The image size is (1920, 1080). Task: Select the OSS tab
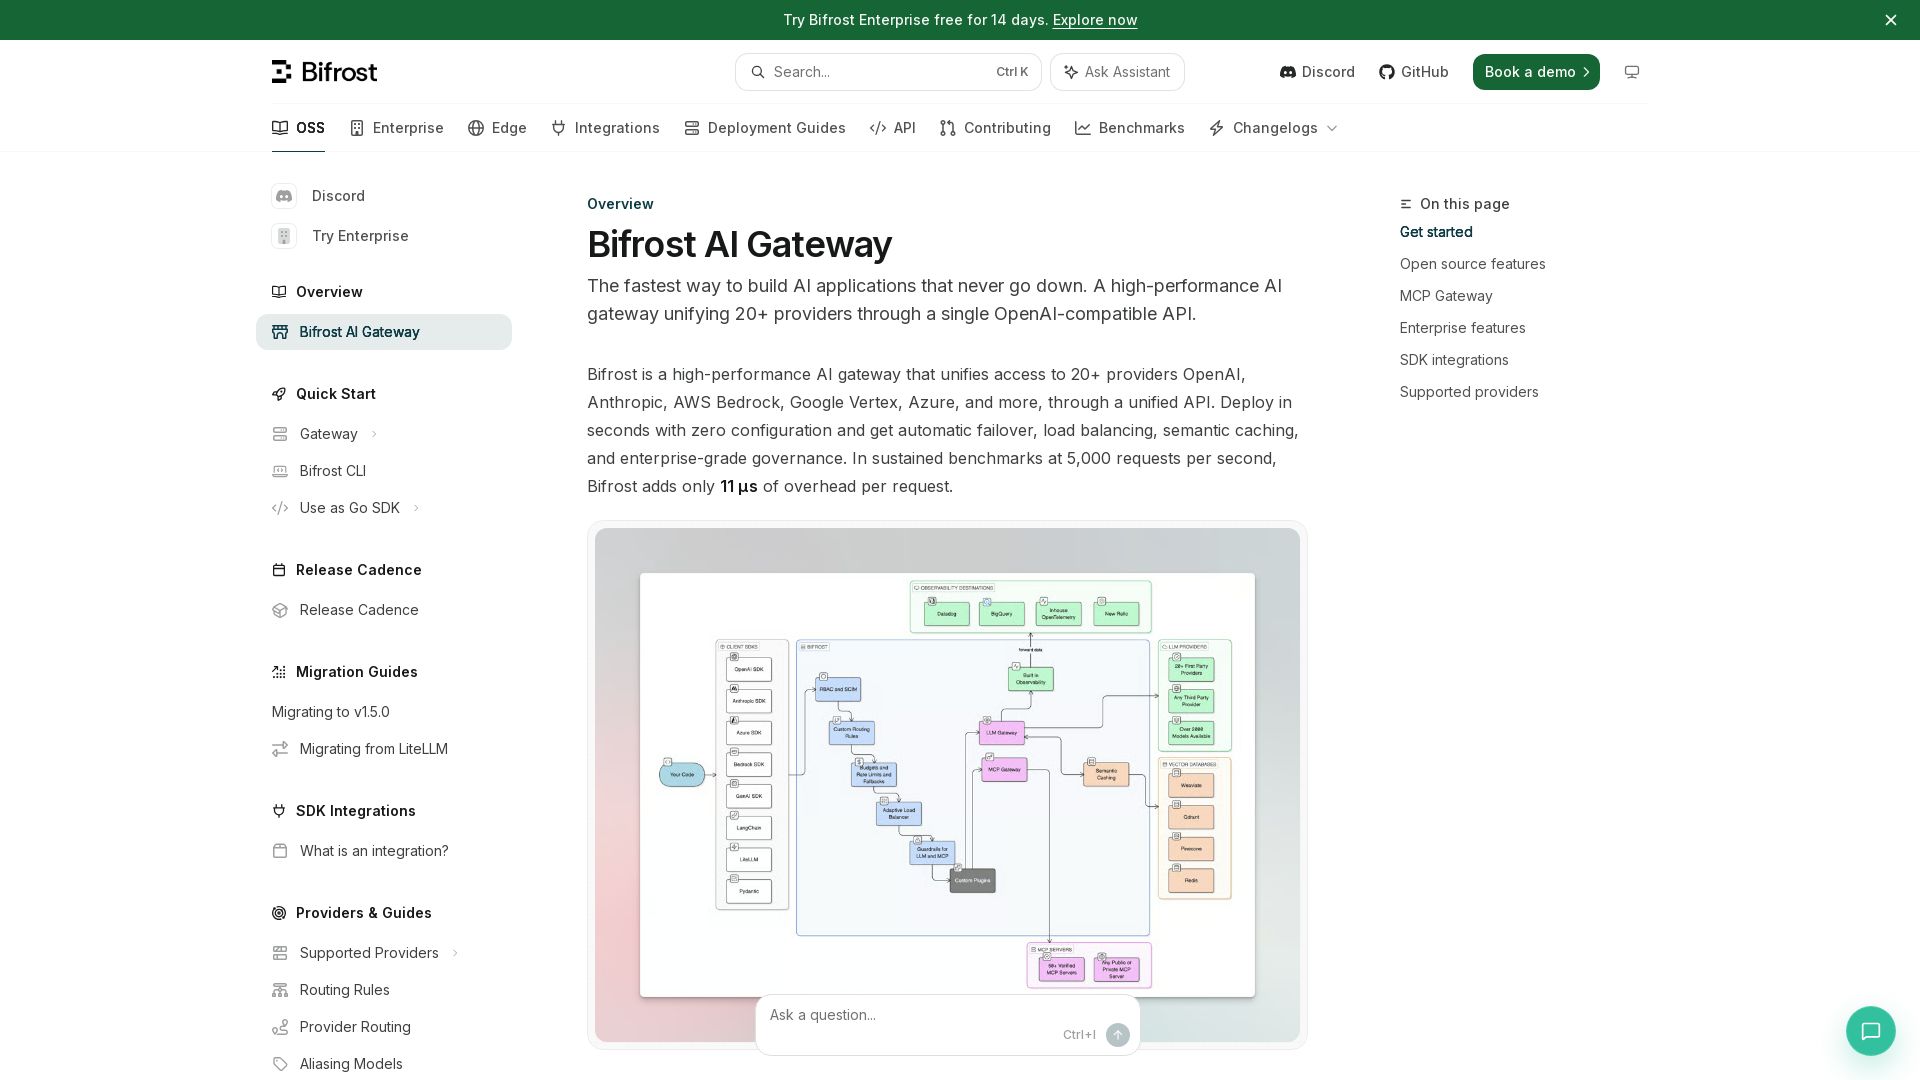pyautogui.click(x=298, y=128)
